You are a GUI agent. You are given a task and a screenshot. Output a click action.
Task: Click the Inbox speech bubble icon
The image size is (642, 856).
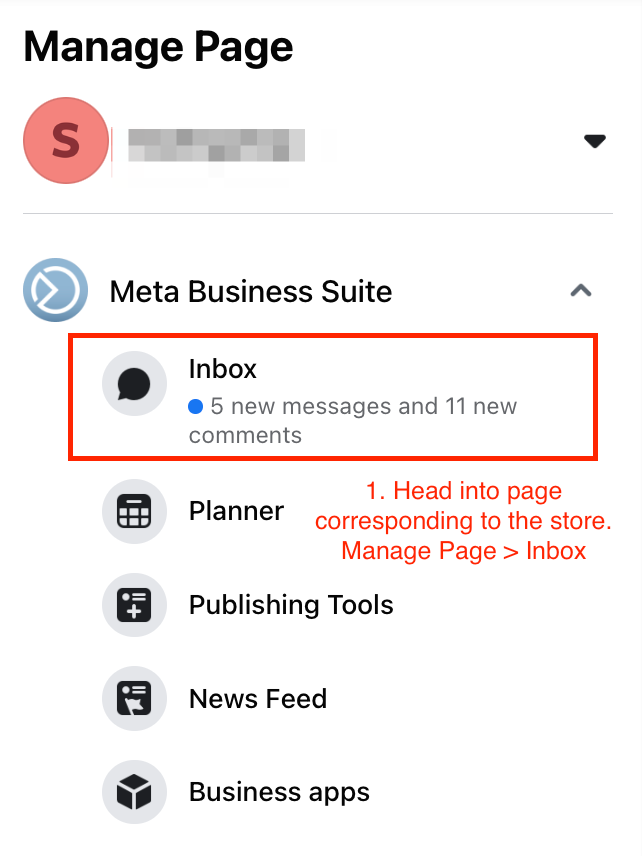(134, 384)
